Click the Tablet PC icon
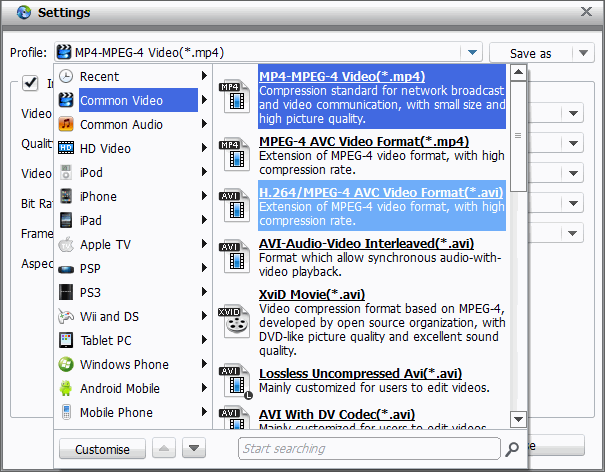The height and width of the screenshot is (472, 605). click(66, 340)
